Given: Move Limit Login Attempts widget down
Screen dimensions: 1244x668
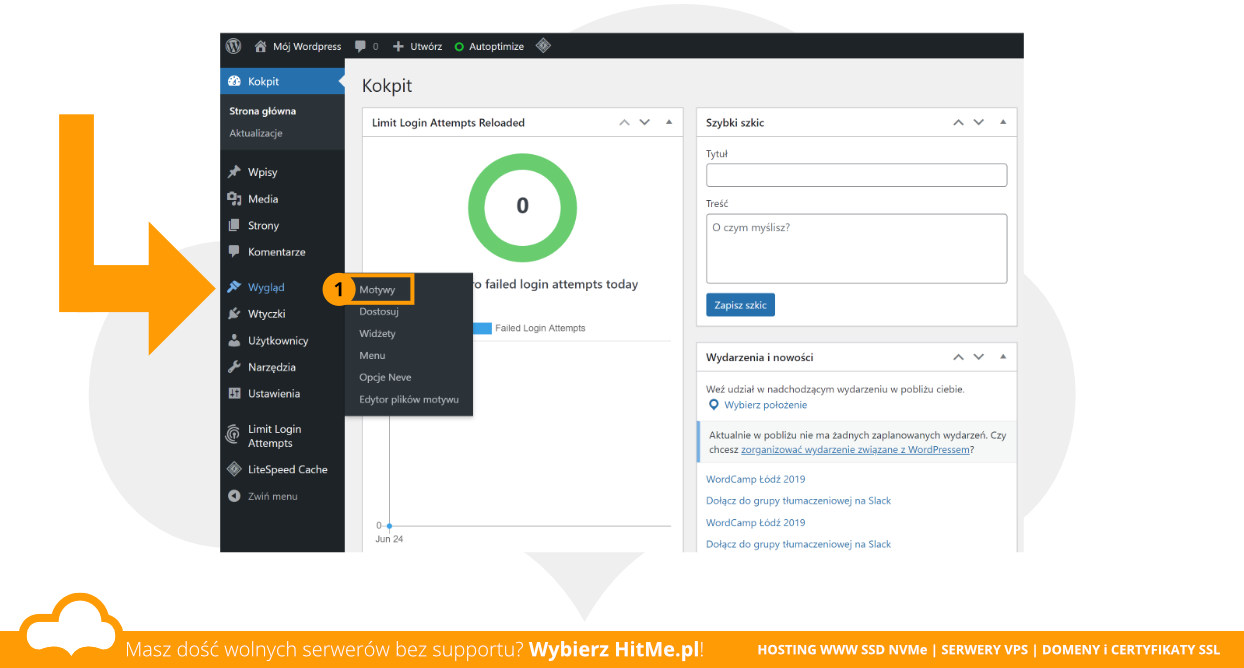Looking at the screenshot, I should coord(644,122).
